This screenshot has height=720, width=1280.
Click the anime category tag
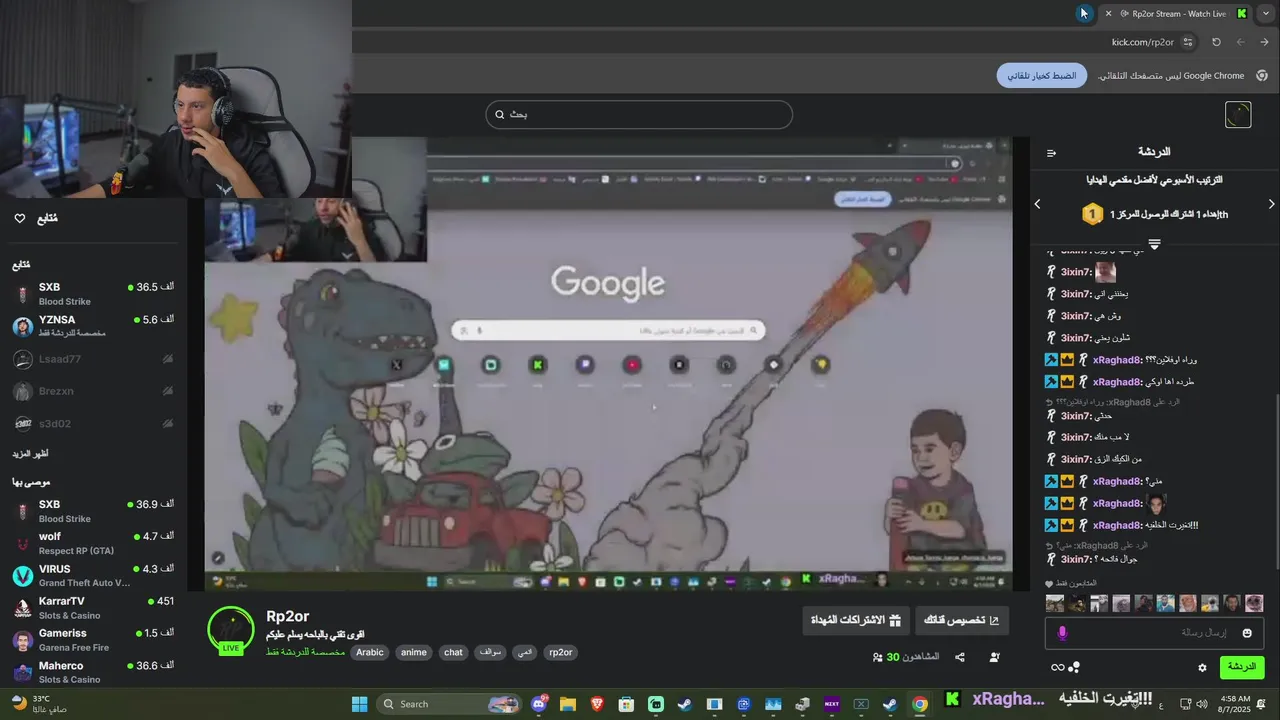click(x=414, y=652)
